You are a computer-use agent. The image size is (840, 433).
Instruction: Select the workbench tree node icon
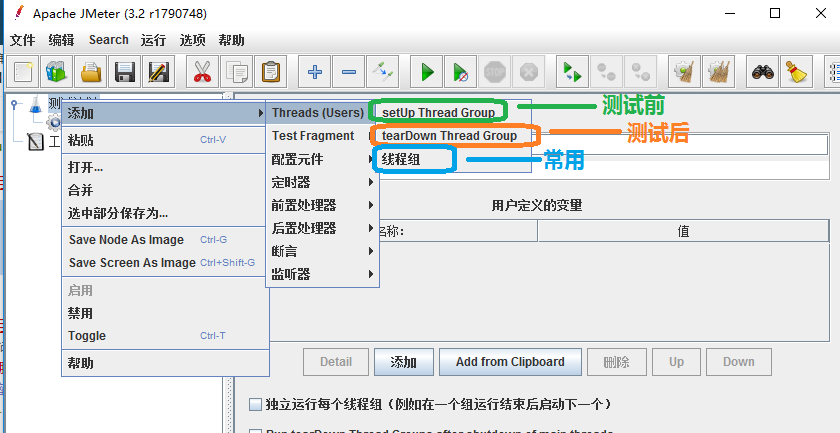(x=35, y=141)
